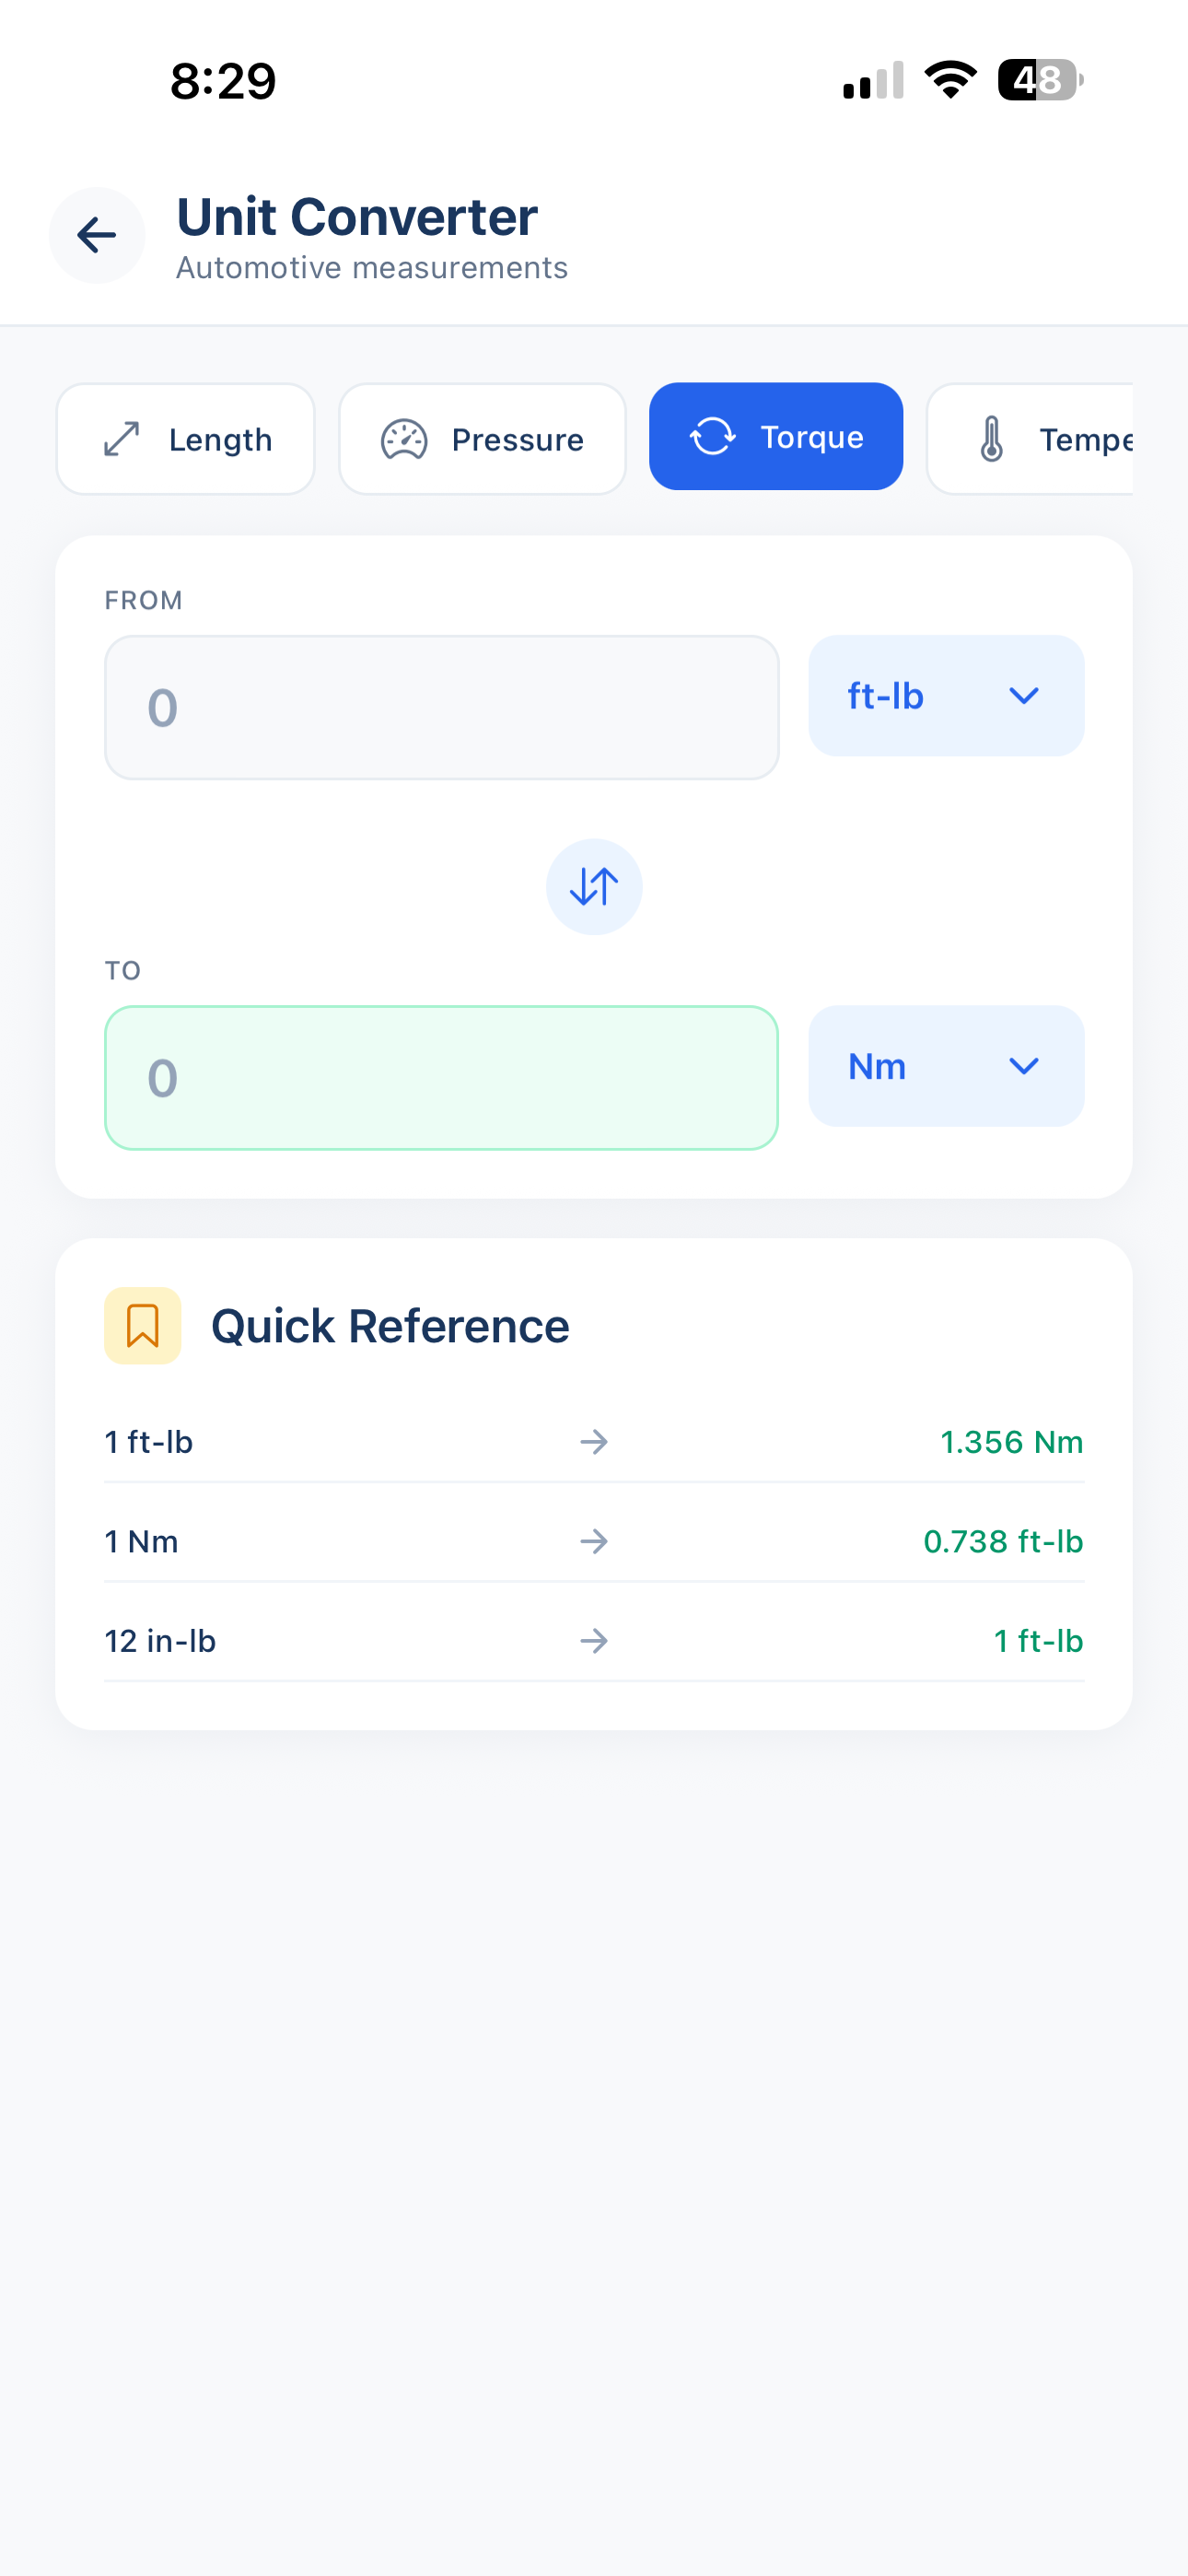Switch to the Pressure category tab

482,439
